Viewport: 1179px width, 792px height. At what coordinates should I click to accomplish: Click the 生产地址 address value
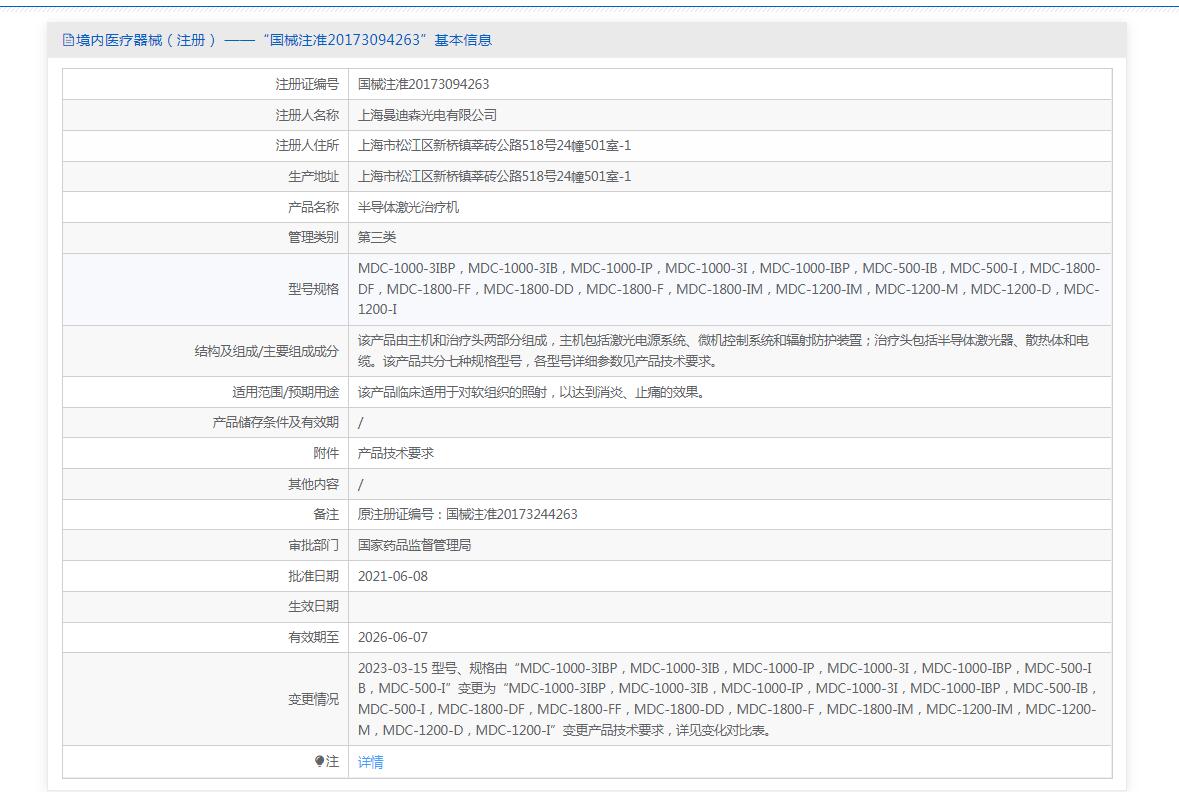click(x=494, y=176)
